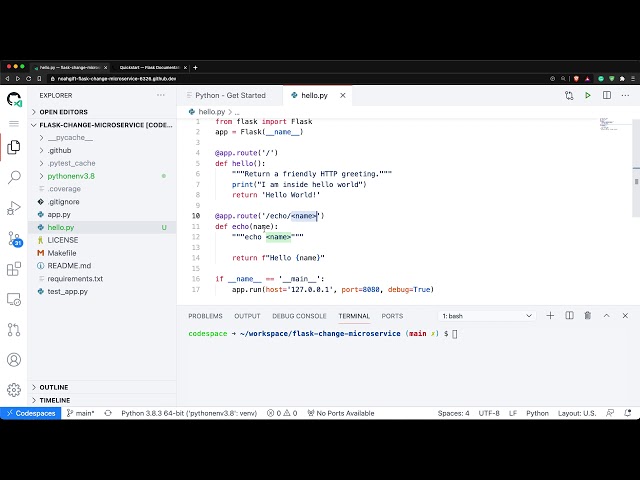Switch to the OUTPUT panel tab

(247, 316)
